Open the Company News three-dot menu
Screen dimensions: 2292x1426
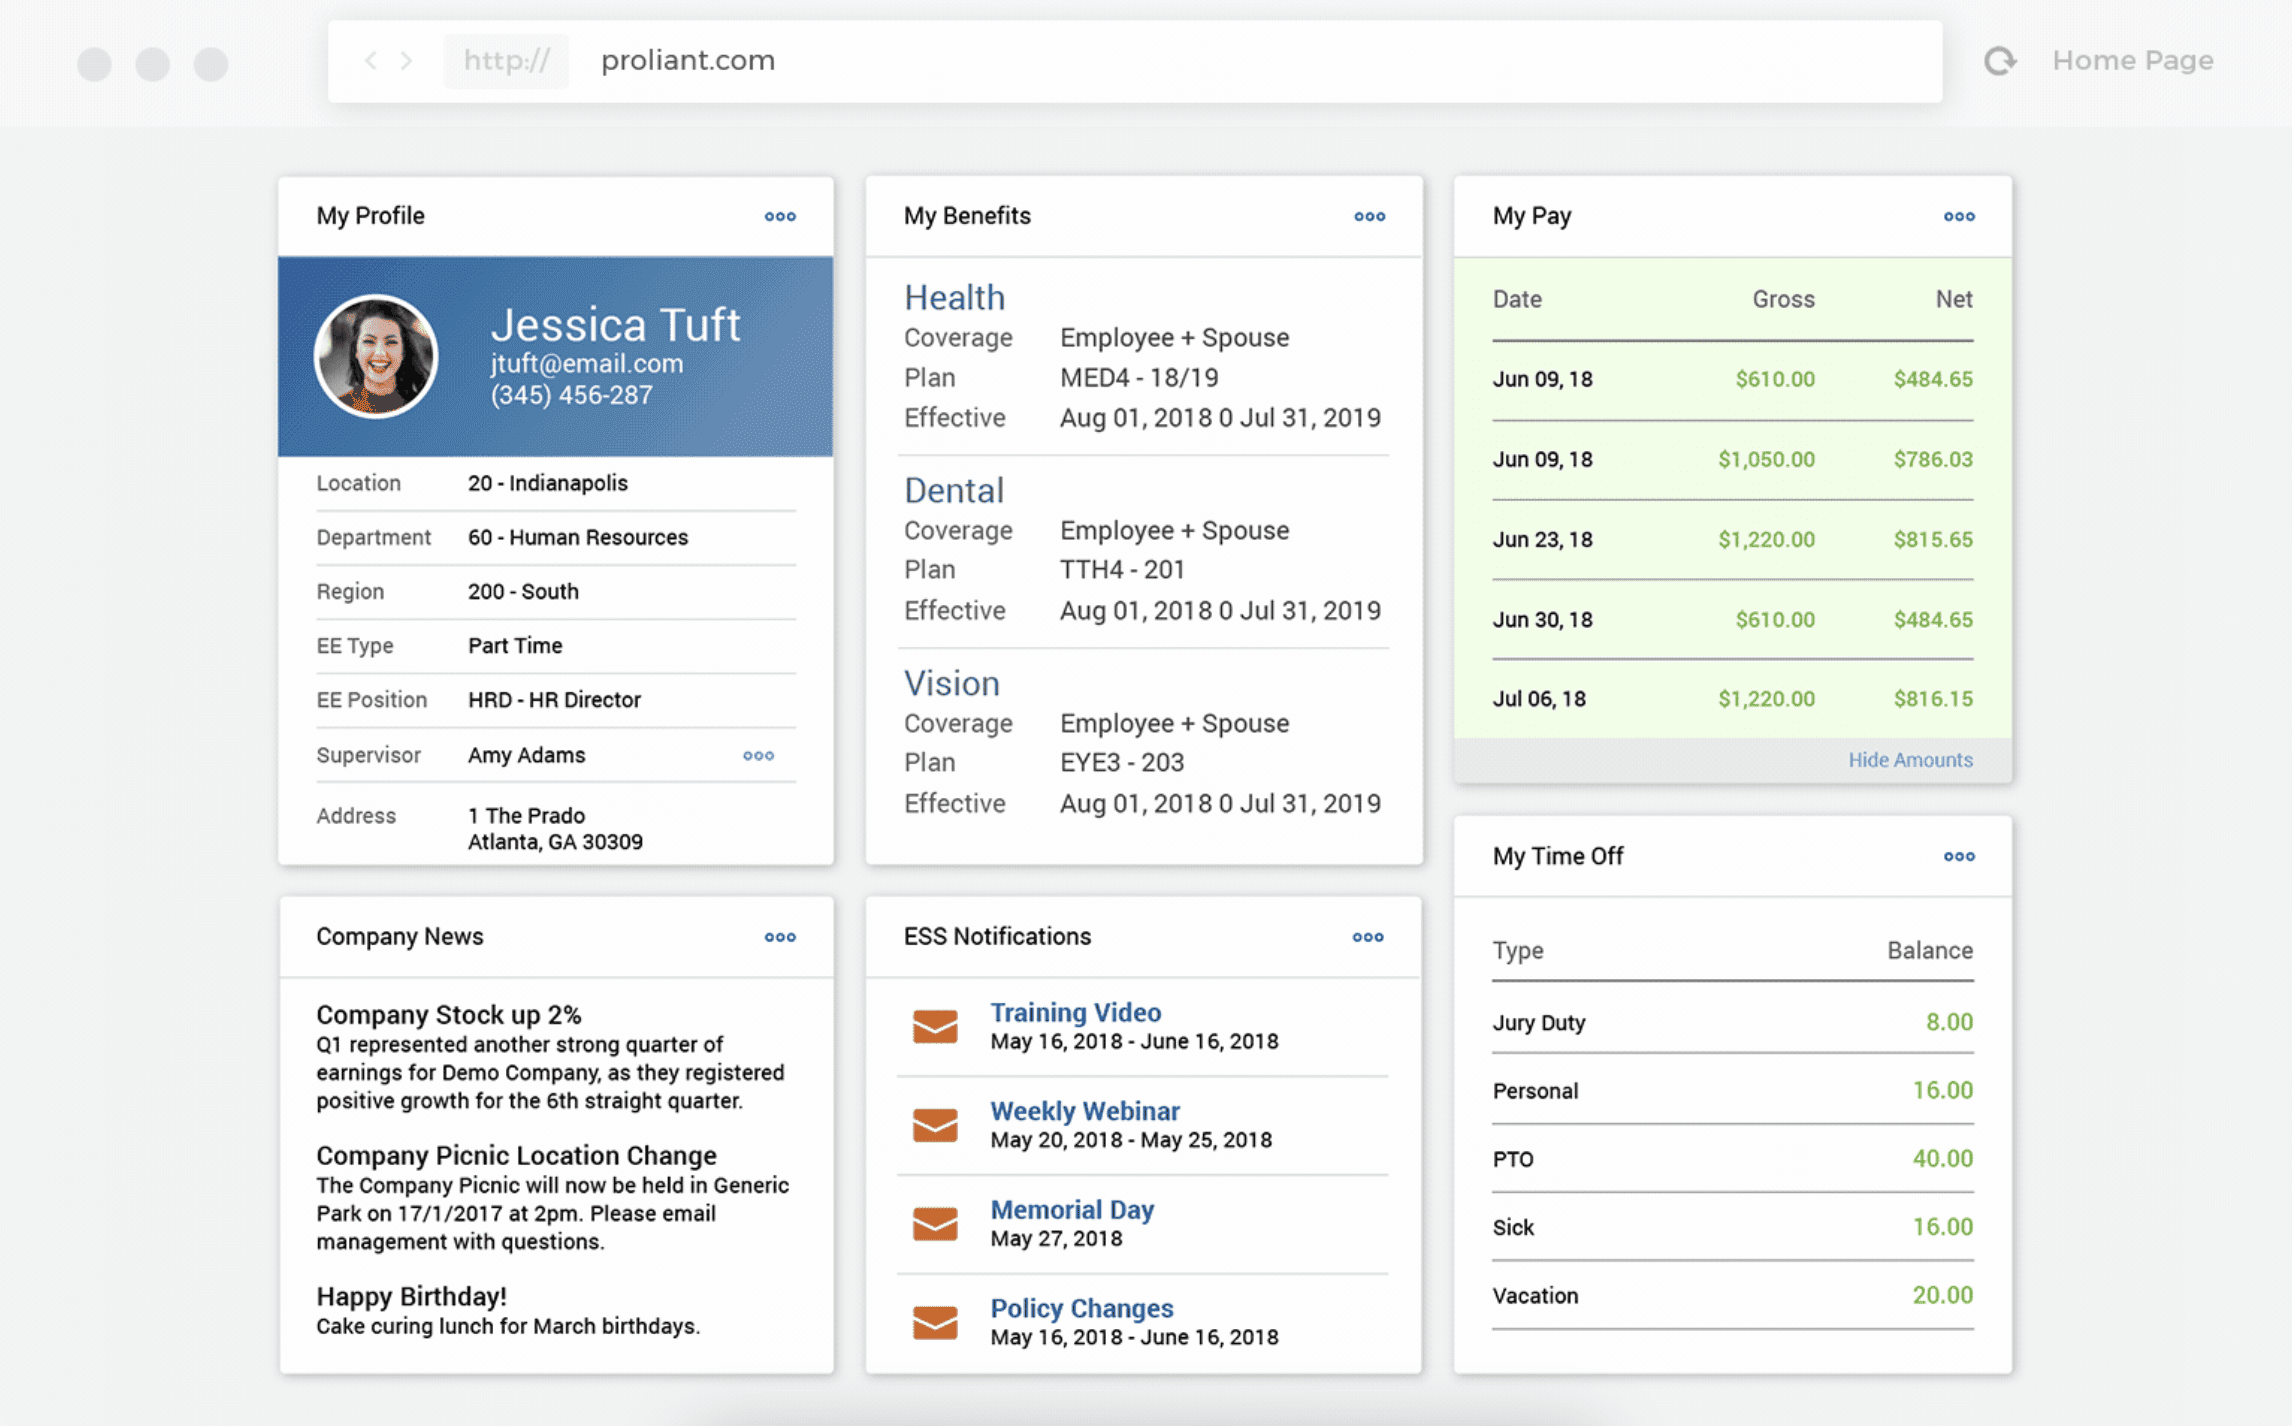click(780, 937)
